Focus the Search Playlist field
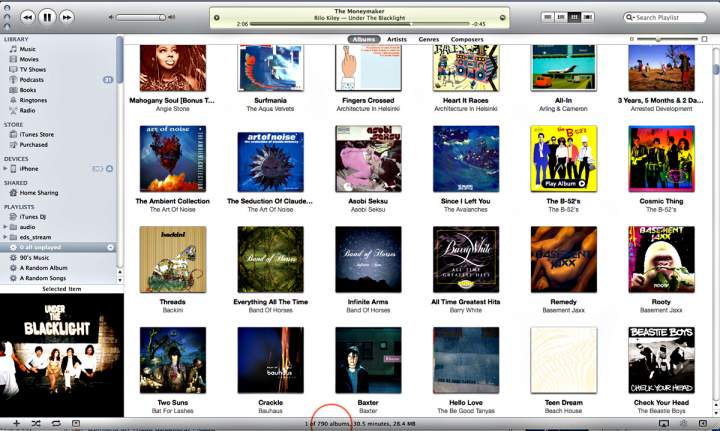 click(x=665, y=17)
